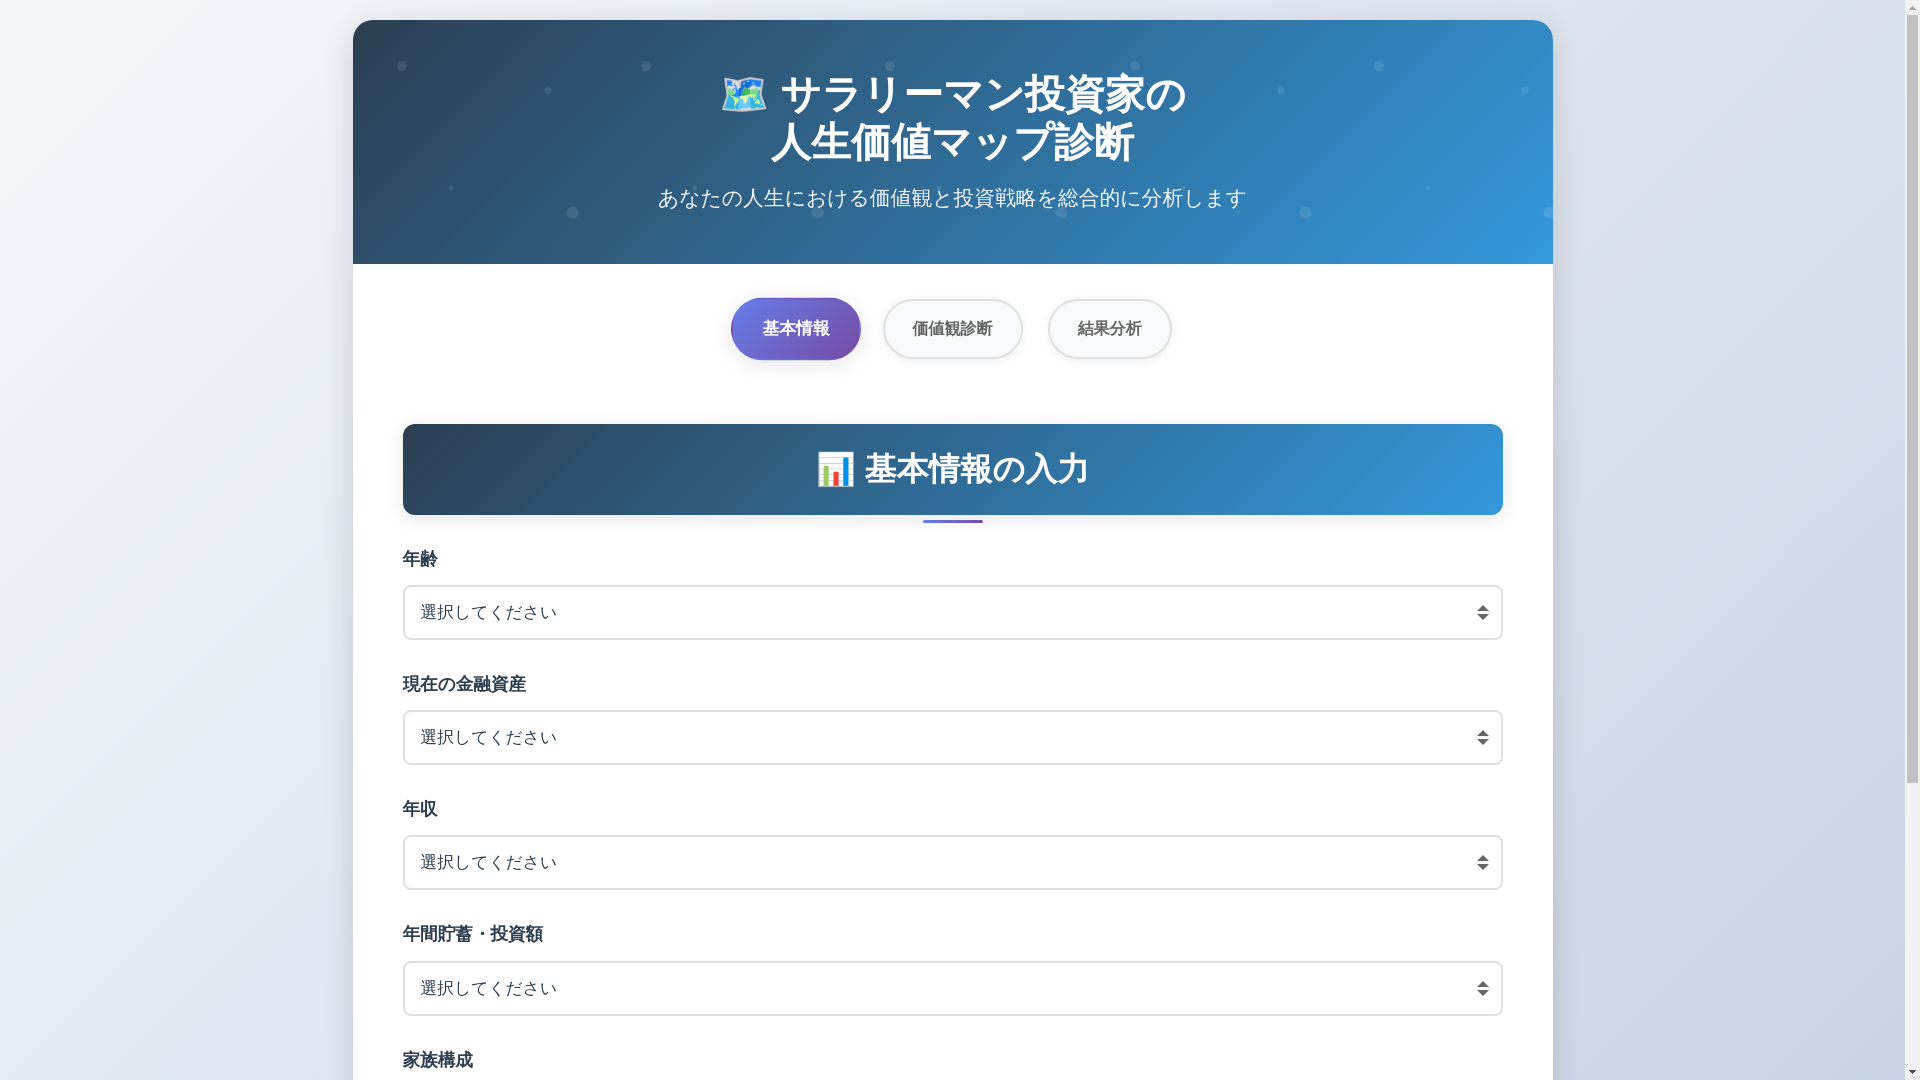
Task: Click the サラリーマン投資家の人生価値マップ診断 title
Action: pyautogui.click(x=980, y=119)
